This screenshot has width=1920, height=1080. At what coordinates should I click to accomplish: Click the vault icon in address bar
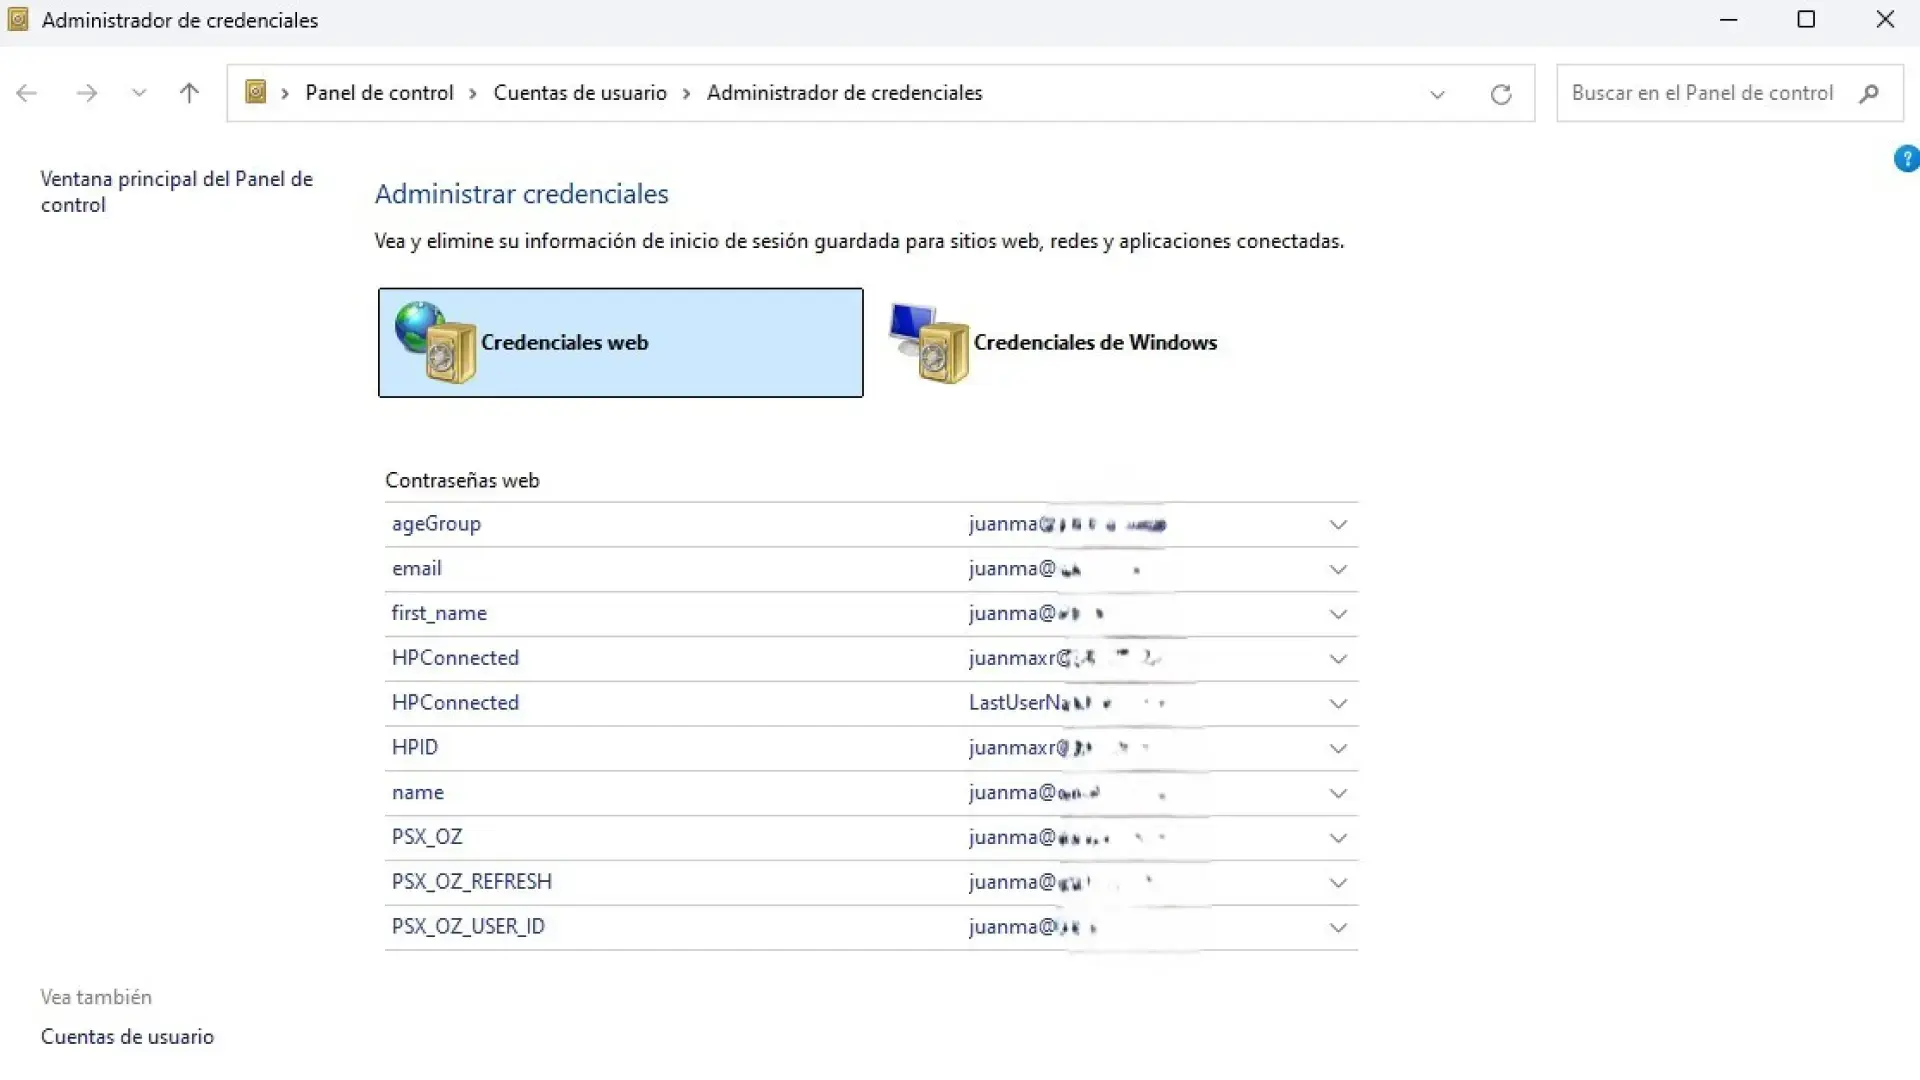pos(256,92)
